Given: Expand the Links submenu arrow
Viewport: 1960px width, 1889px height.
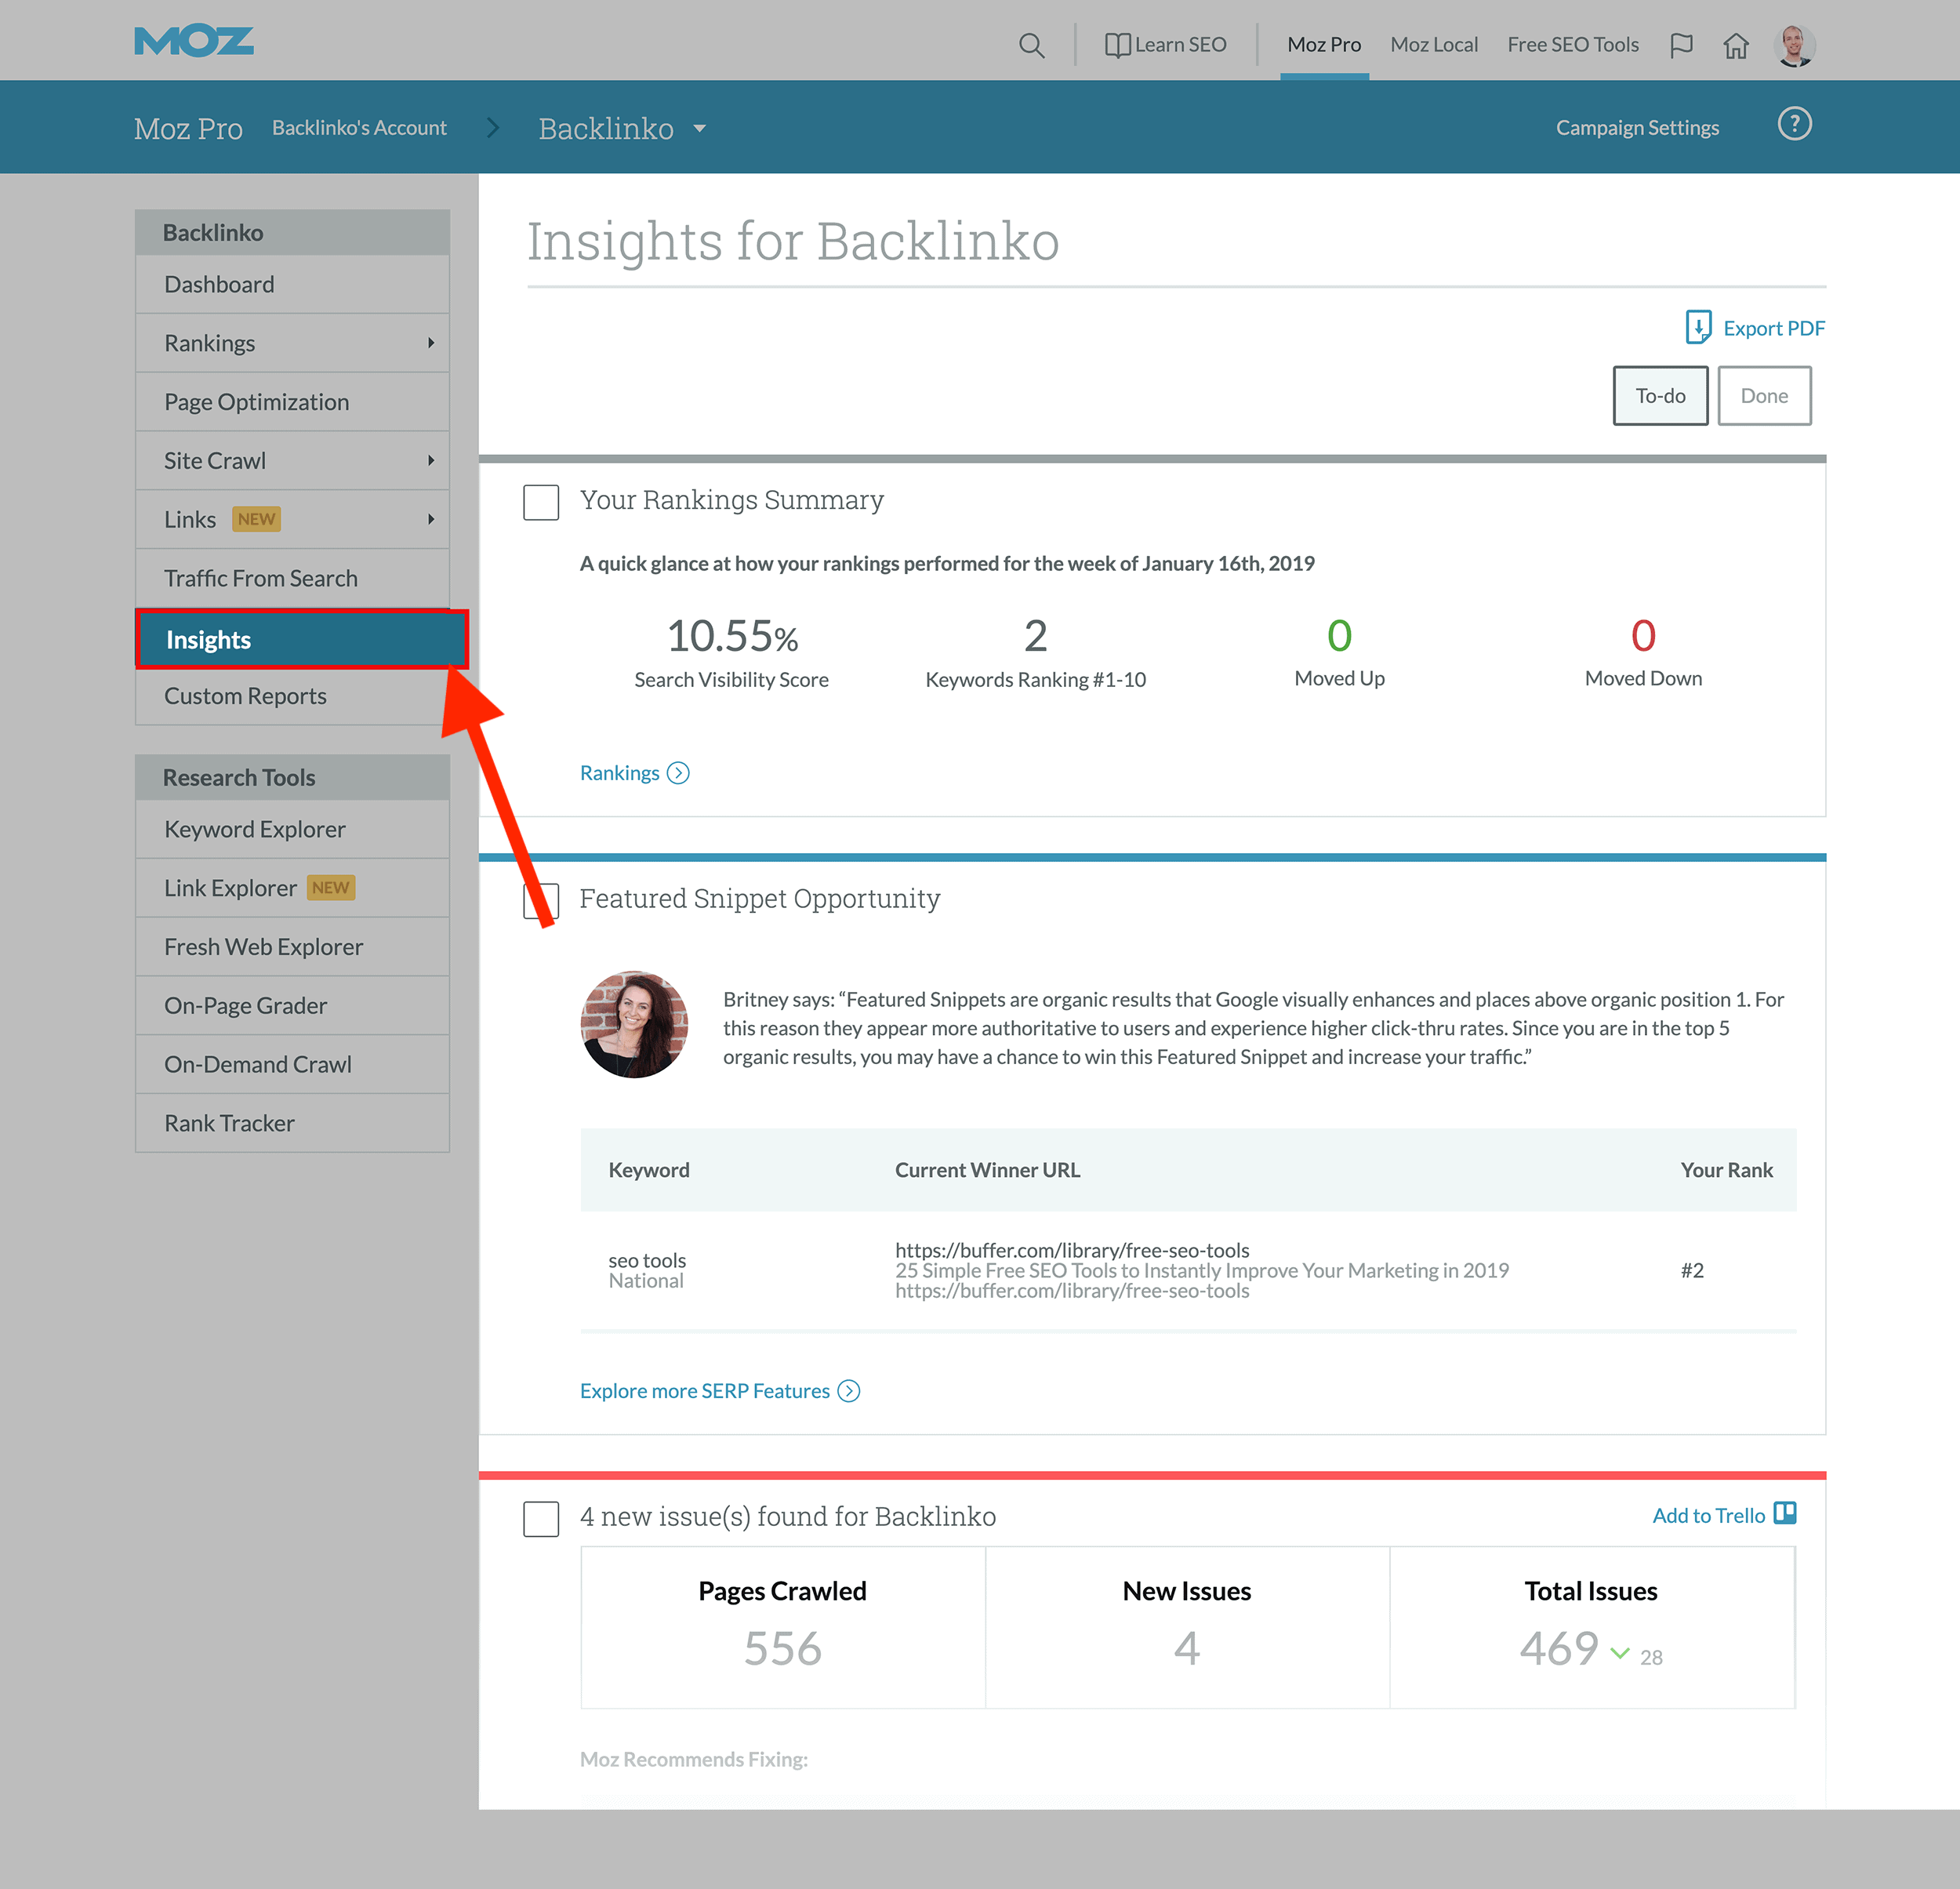Looking at the screenshot, I should [x=431, y=519].
